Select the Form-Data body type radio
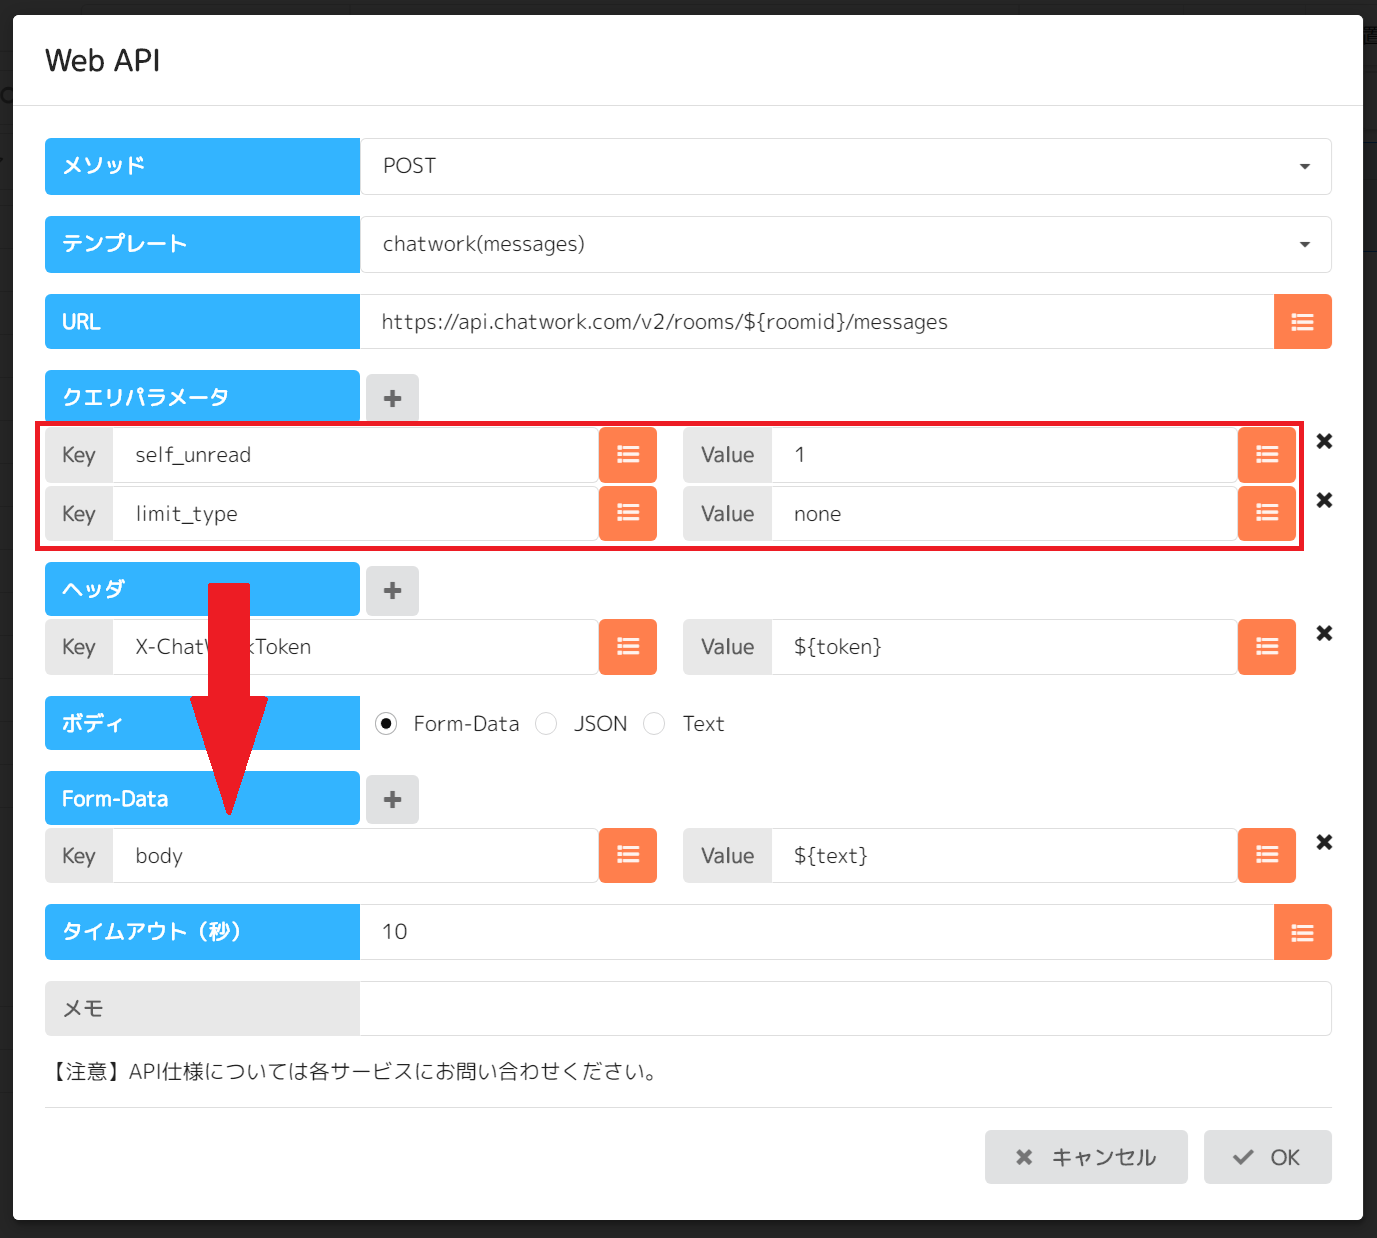This screenshot has width=1377, height=1238. [387, 724]
